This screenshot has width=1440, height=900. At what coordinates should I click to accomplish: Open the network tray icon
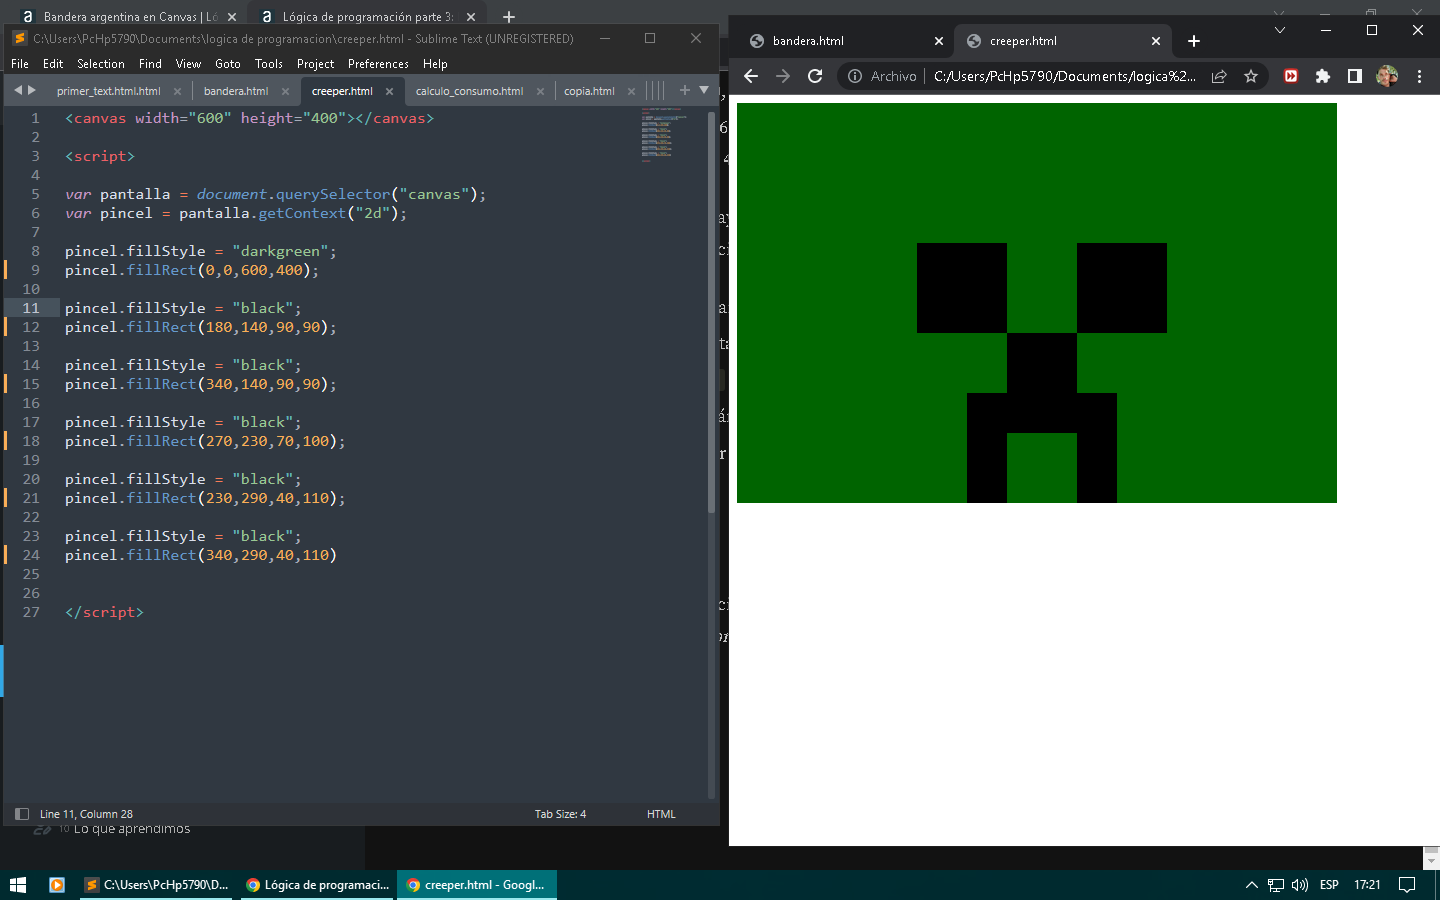[1275, 885]
